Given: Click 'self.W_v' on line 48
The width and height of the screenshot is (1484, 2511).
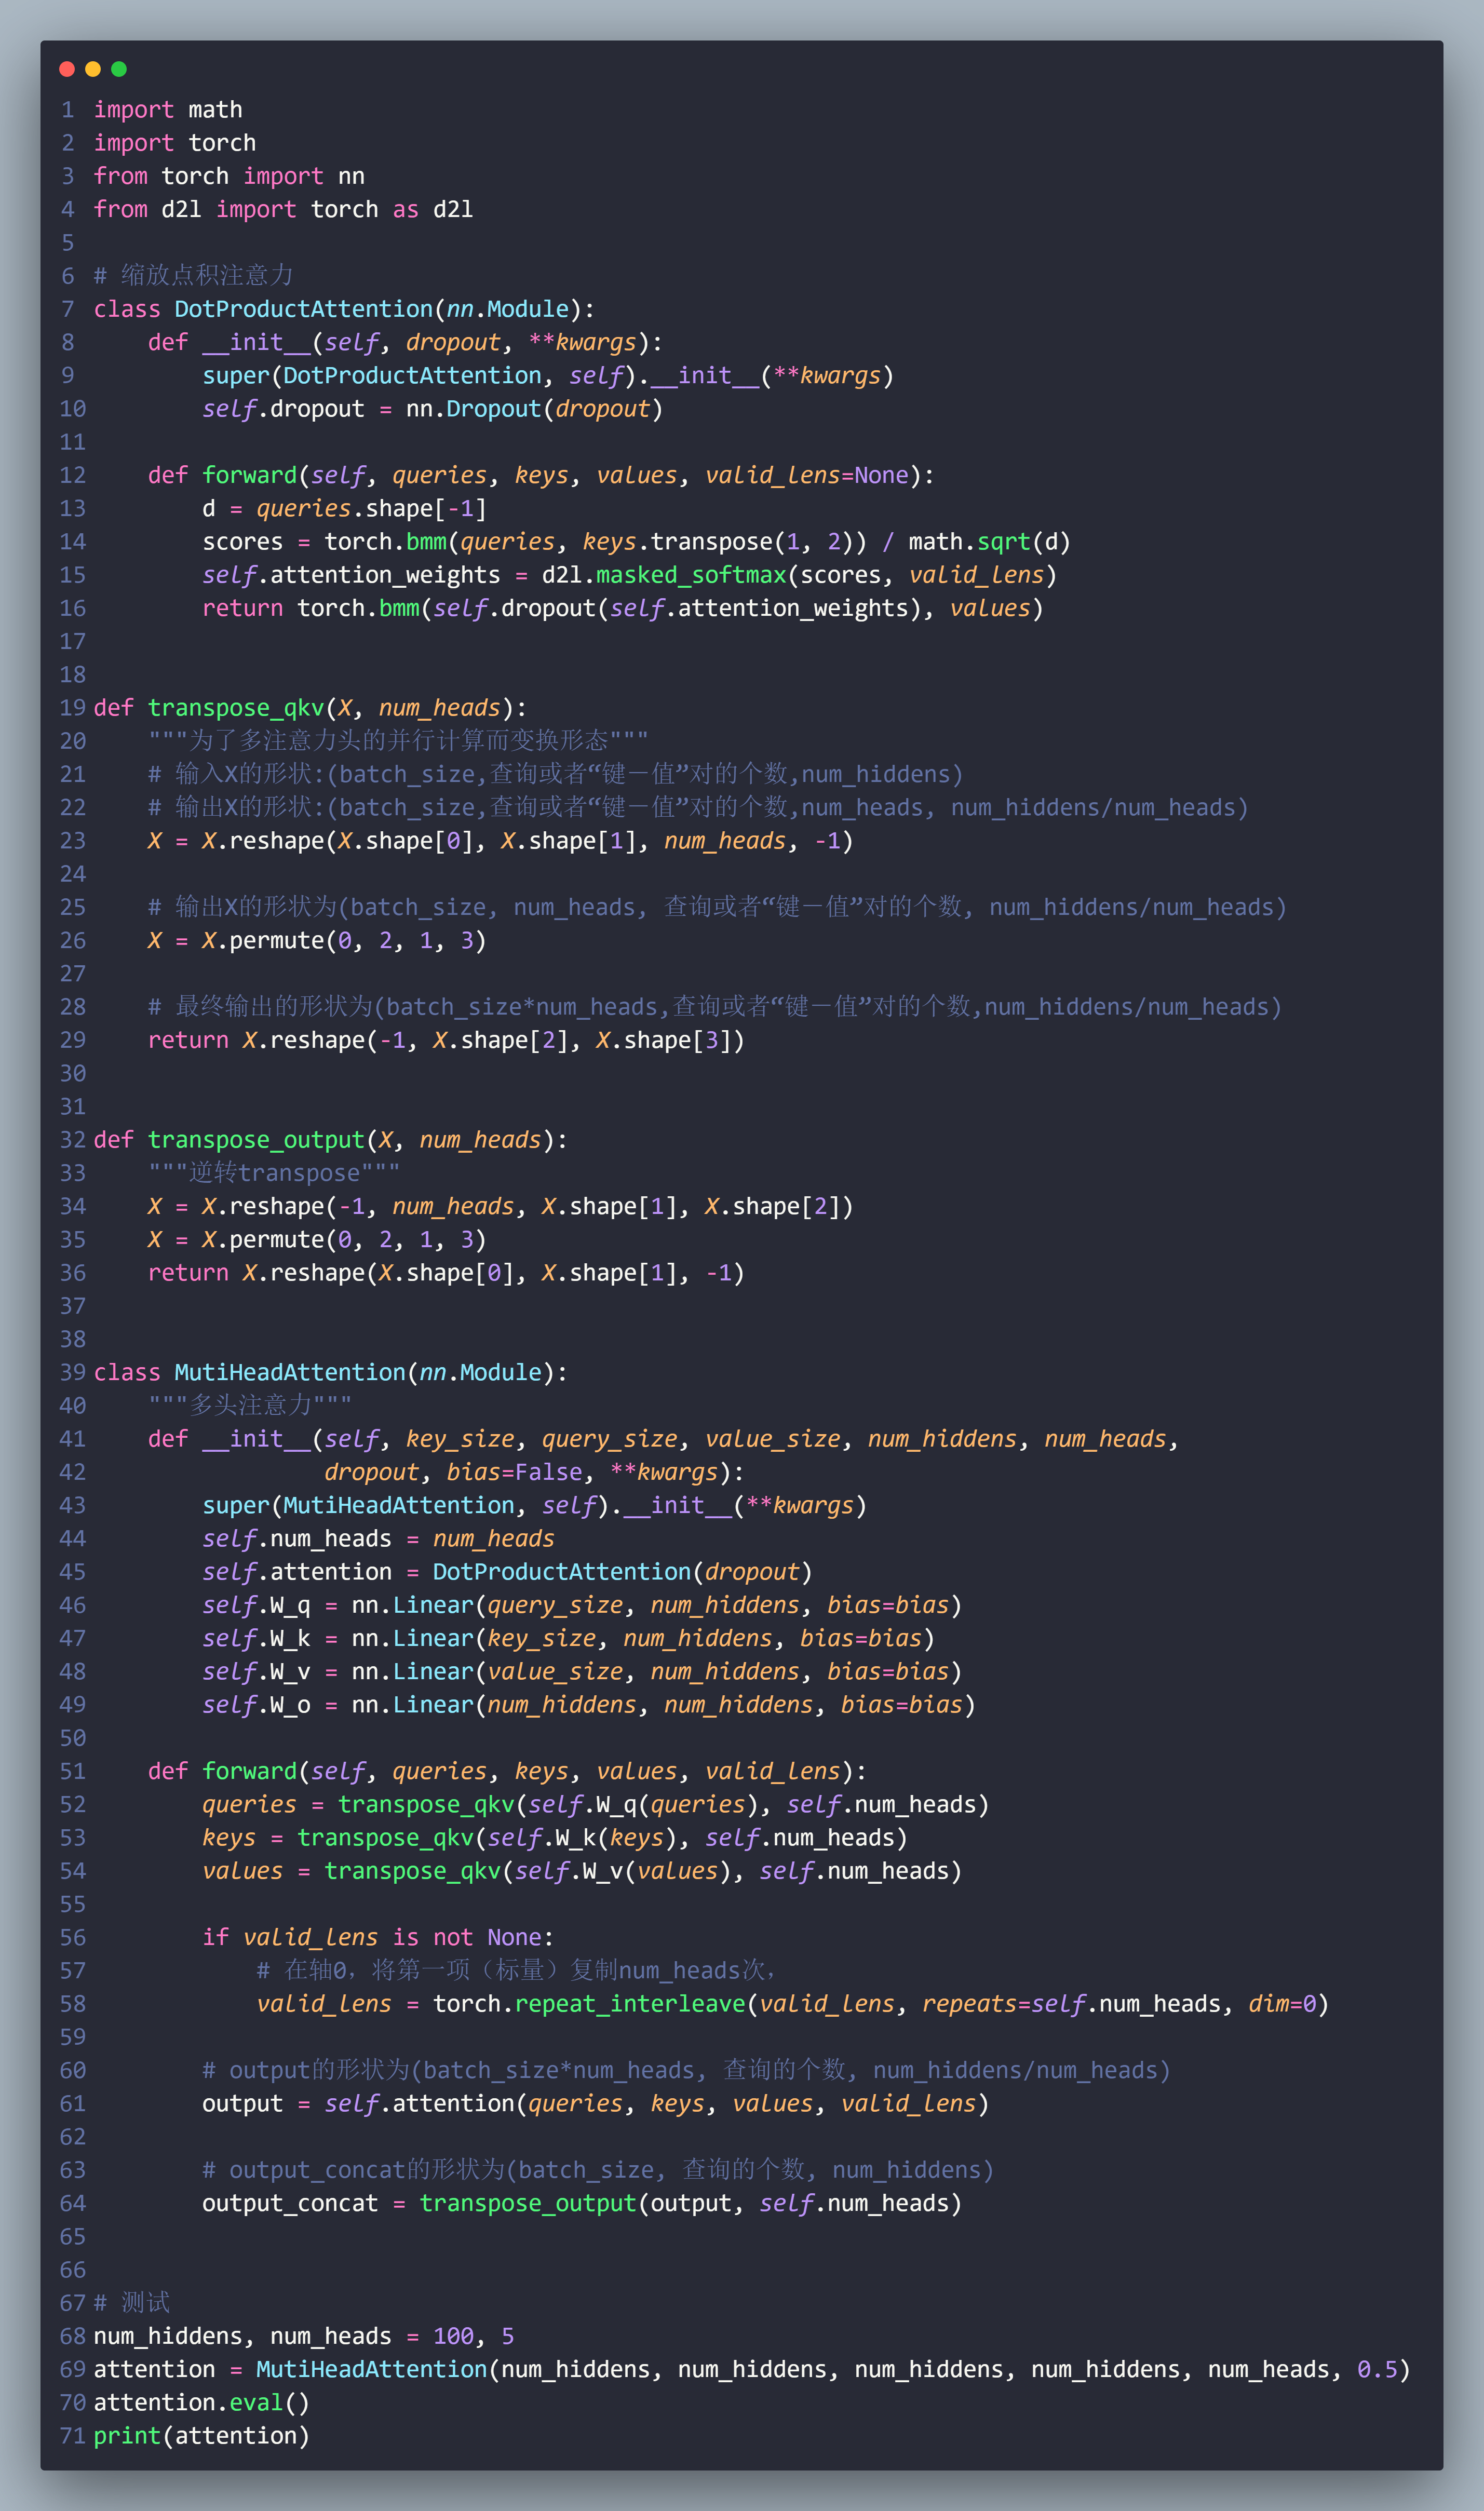Looking at the screenshot, I should tap(256, 1672).
